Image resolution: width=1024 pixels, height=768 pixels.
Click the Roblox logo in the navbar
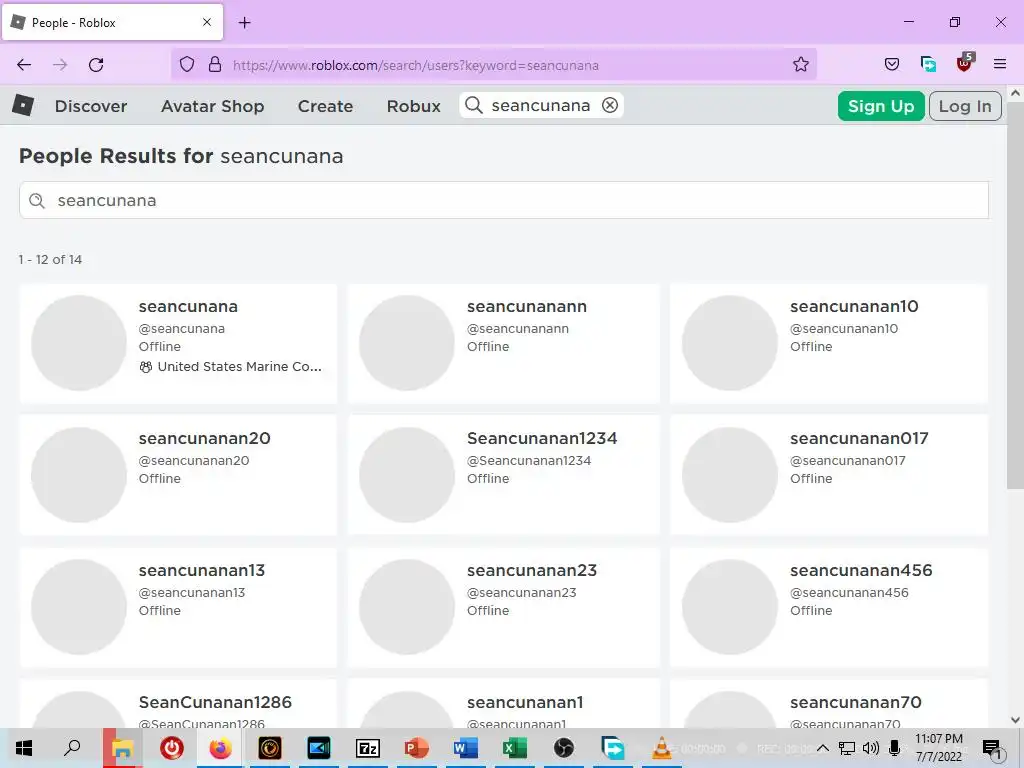(x=23, y=105)
